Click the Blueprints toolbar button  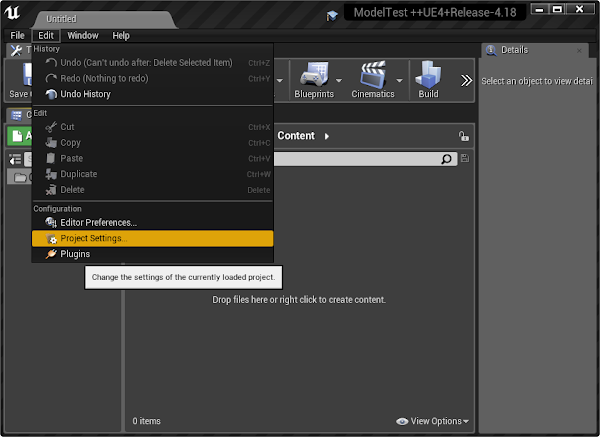pos(314,80)
